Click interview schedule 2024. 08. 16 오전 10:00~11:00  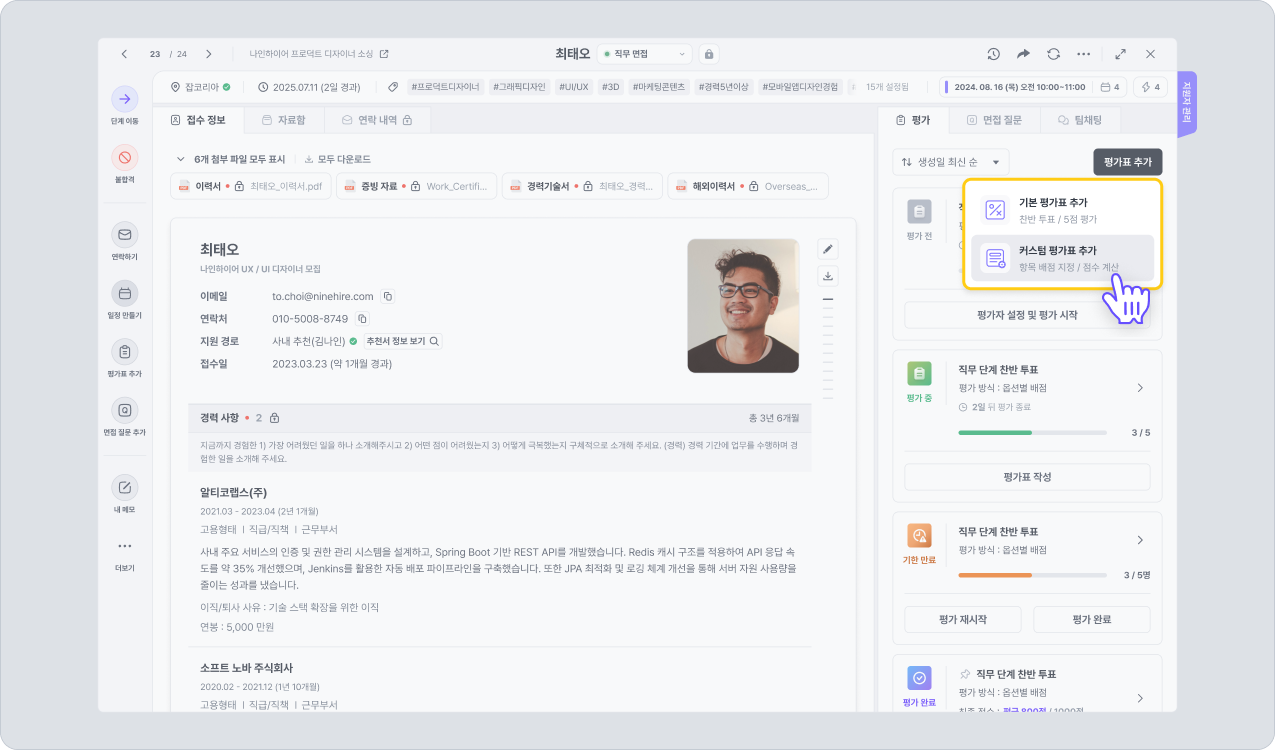[x=1015, y=87]
